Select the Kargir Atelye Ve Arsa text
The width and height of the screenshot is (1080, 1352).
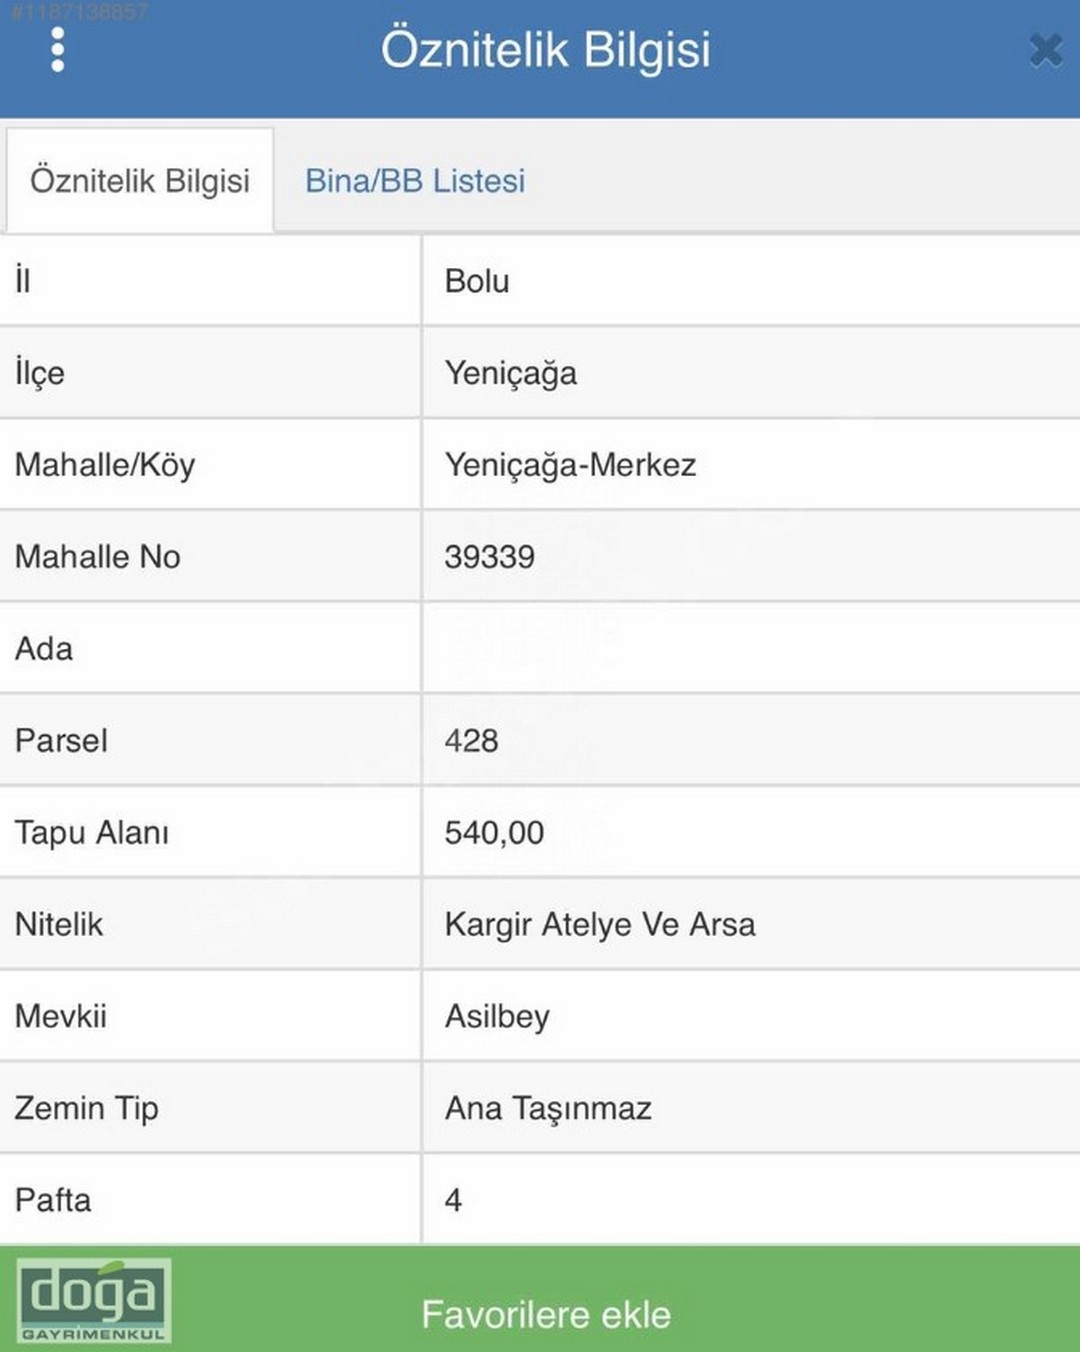coord(600,925)
